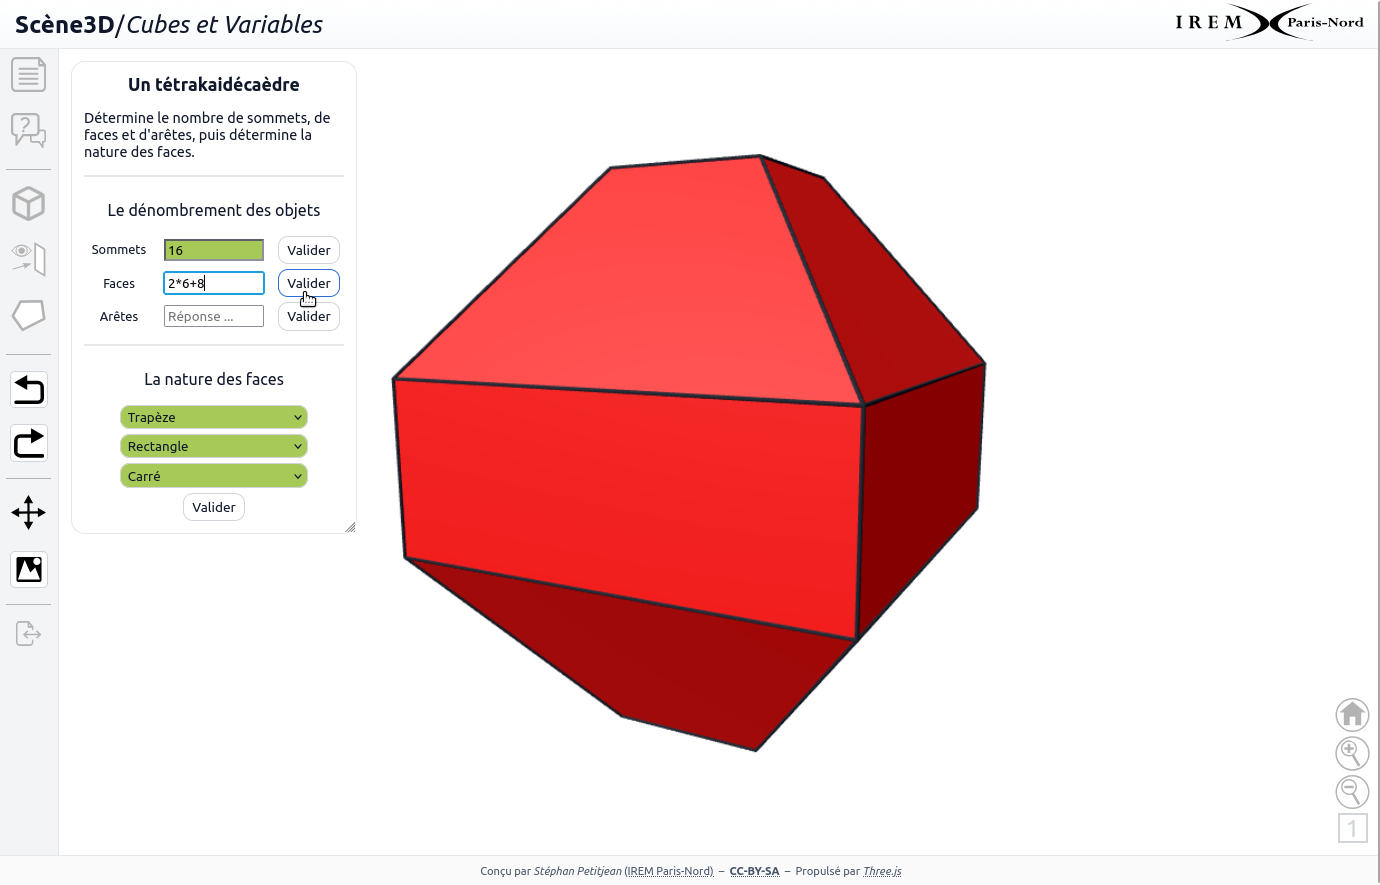Image resolution: width=1380 pixels, height=885 pixels.
Task: Click the polygon face shape icon
Action: coord(28,315)
